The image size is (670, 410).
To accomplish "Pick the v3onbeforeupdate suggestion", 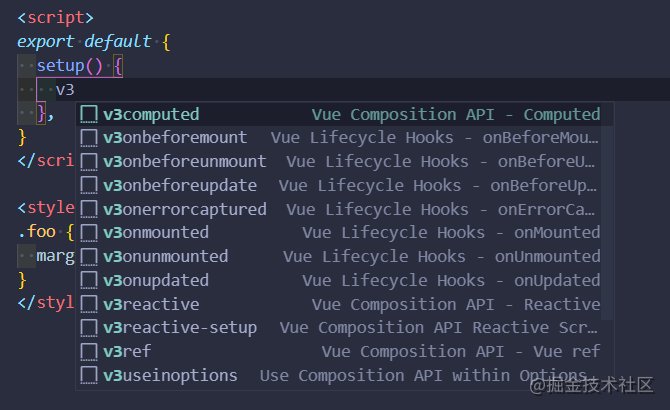I will coord(180,186).
